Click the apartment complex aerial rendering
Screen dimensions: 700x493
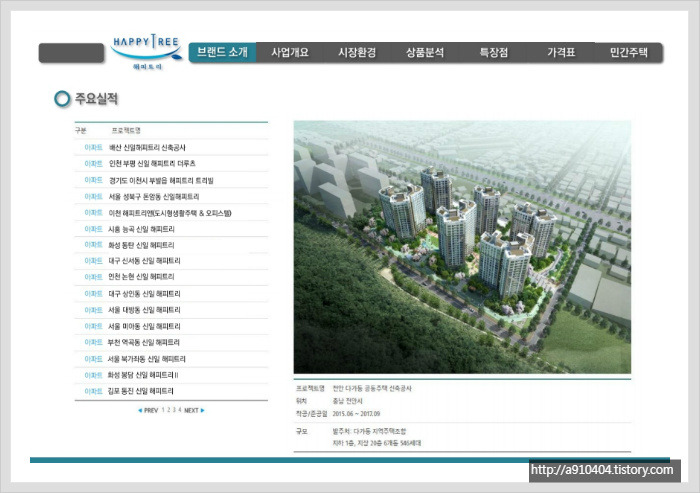click(x=462, y=247)
